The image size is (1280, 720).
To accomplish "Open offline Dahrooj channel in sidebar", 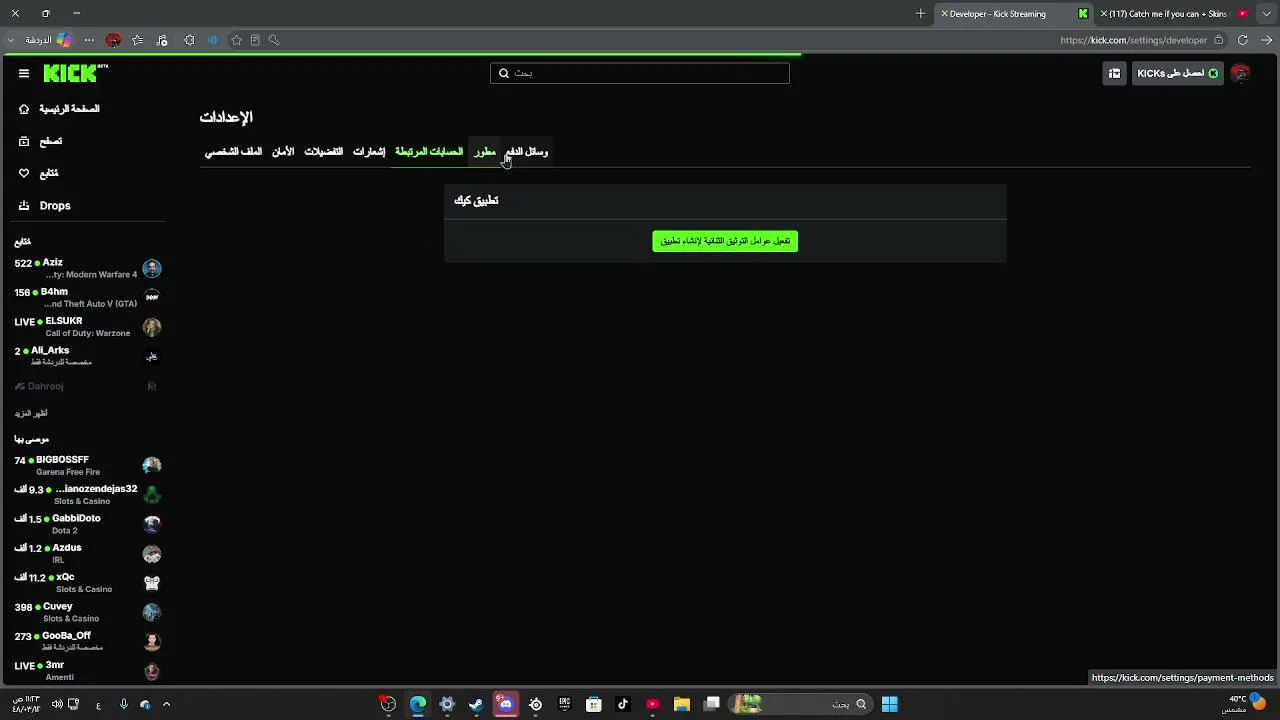I will (x=88, y=386).
